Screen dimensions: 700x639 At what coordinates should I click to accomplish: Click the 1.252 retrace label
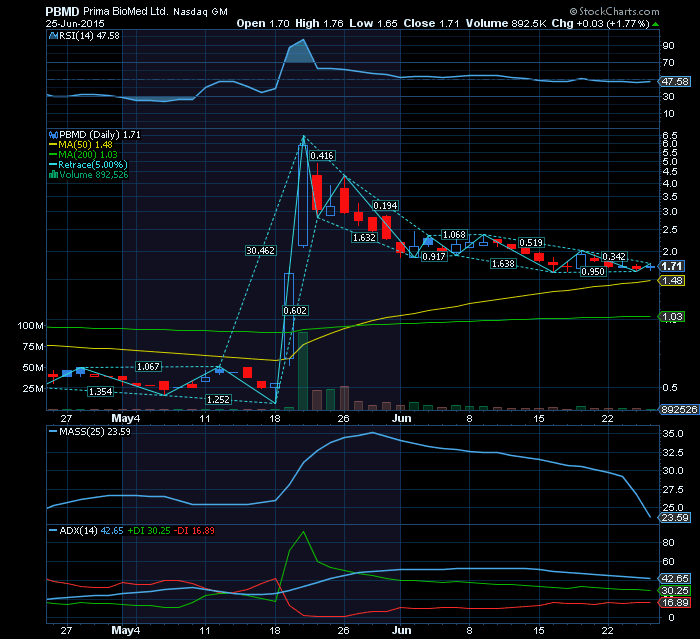(218, 400)
